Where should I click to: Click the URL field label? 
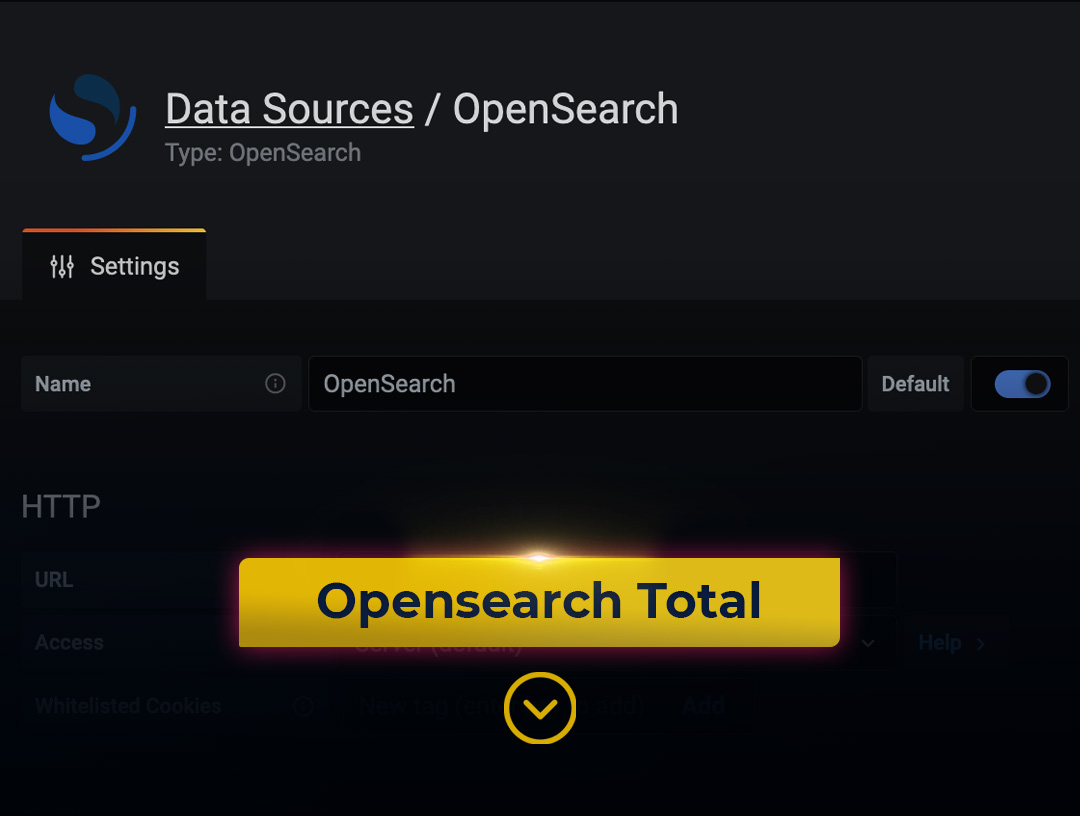(54, 580)
